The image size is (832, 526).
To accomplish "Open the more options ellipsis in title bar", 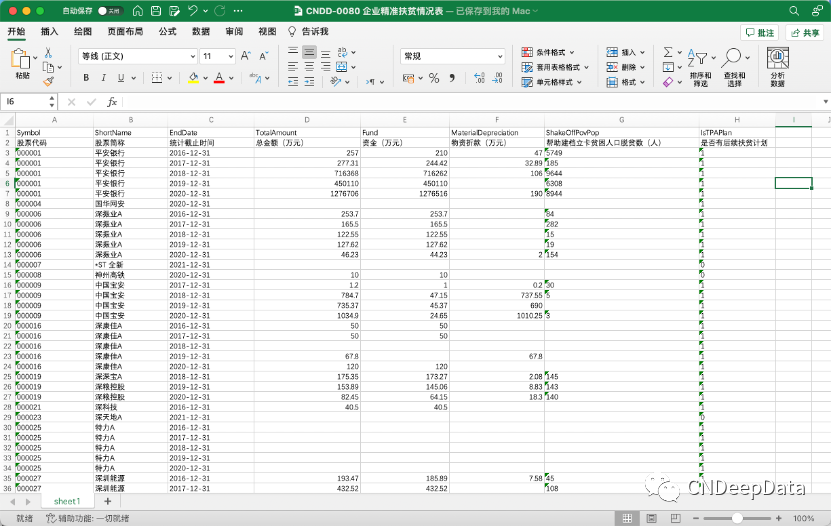I will pyautogui.click(x=238, y=11).
